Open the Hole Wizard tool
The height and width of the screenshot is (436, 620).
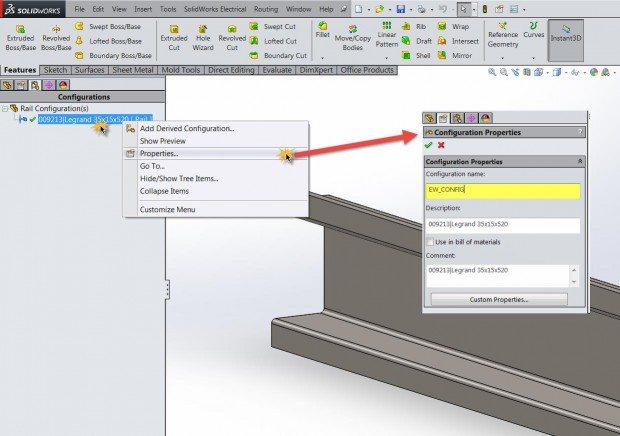[x=203, y=37]
